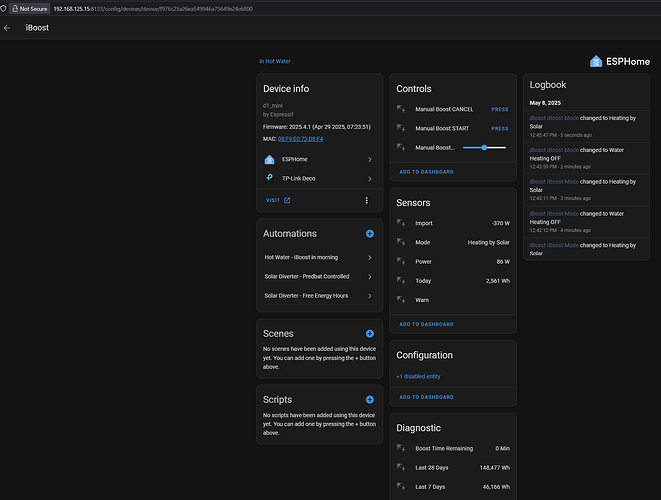Click Last 7 Days entity icon
Image resolution: width=661 pixels, height=500 pixels.
(x=401, y=487)
